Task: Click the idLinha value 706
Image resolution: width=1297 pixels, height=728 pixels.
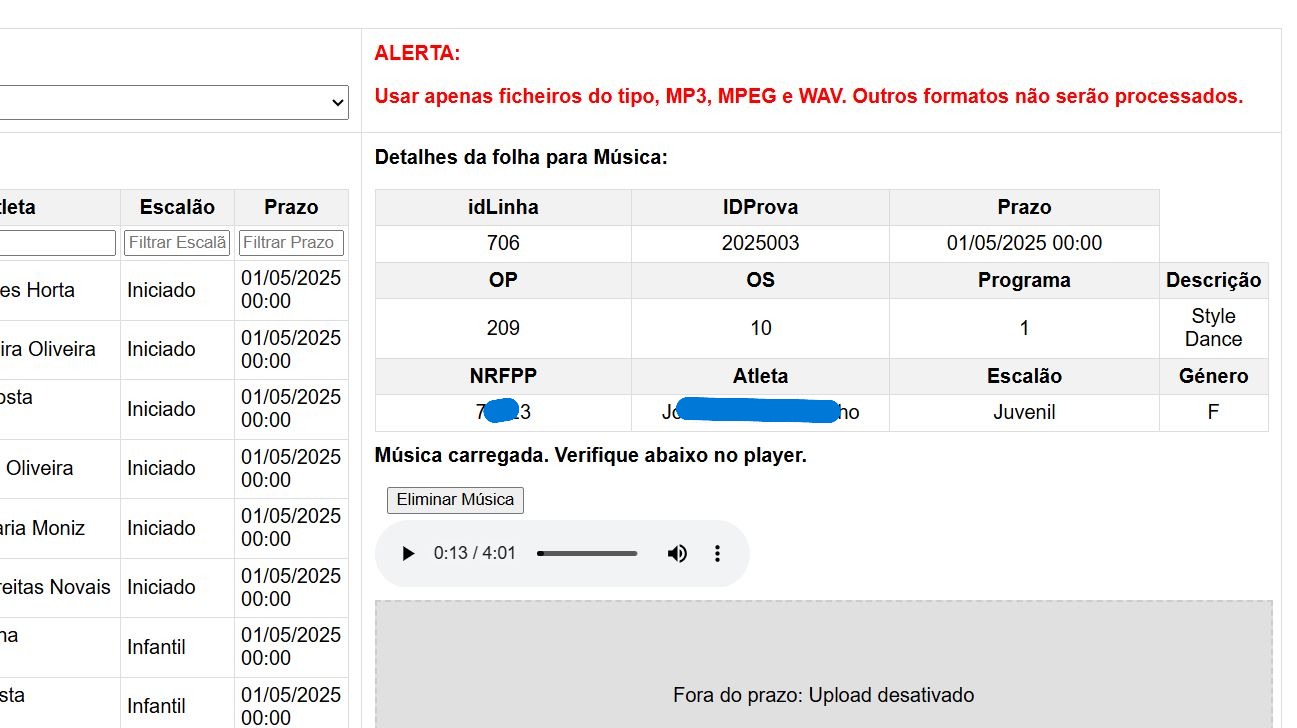Action: coord(503,243)
